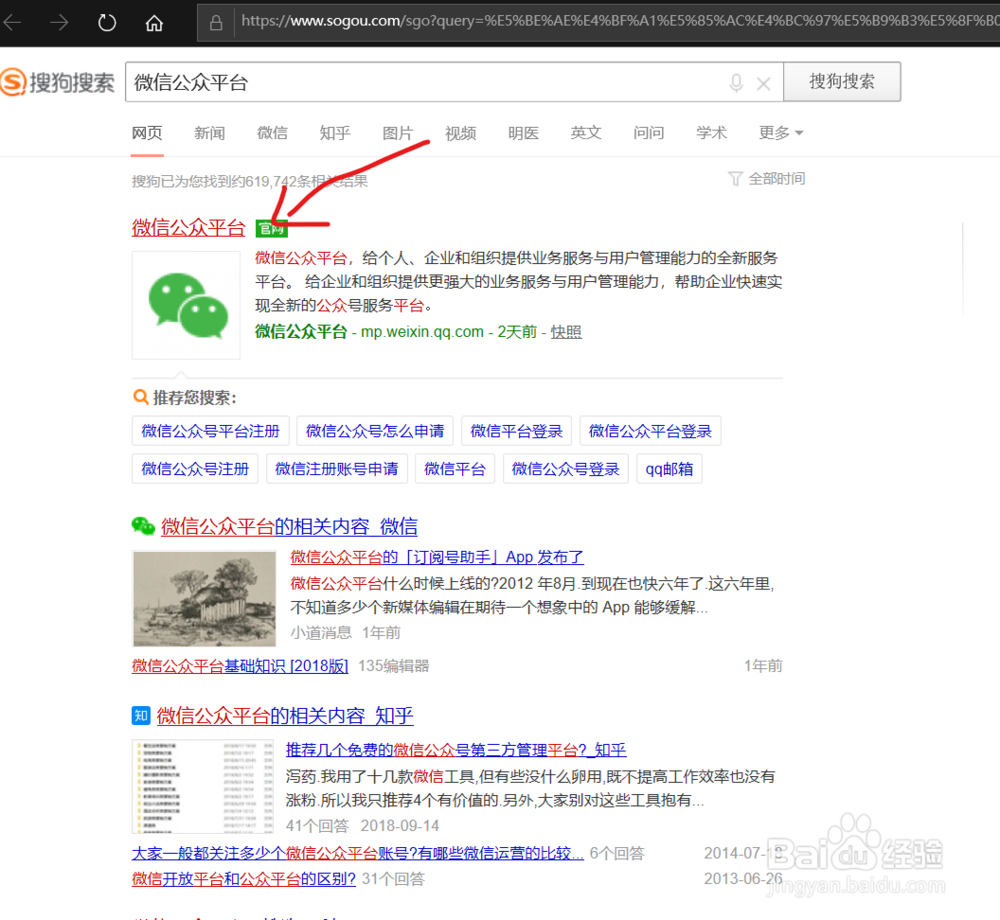Viewport: 1000px width, 920px height.
Task: Select the 网页 tab
Action: [147, 133]
